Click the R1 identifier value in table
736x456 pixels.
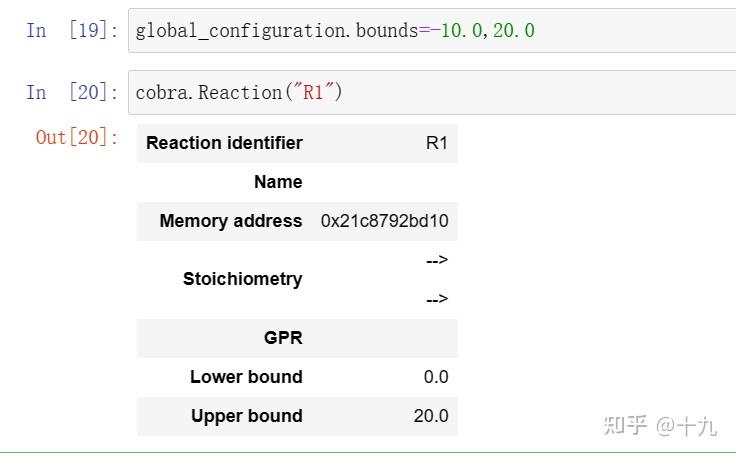tap(436, 143)
